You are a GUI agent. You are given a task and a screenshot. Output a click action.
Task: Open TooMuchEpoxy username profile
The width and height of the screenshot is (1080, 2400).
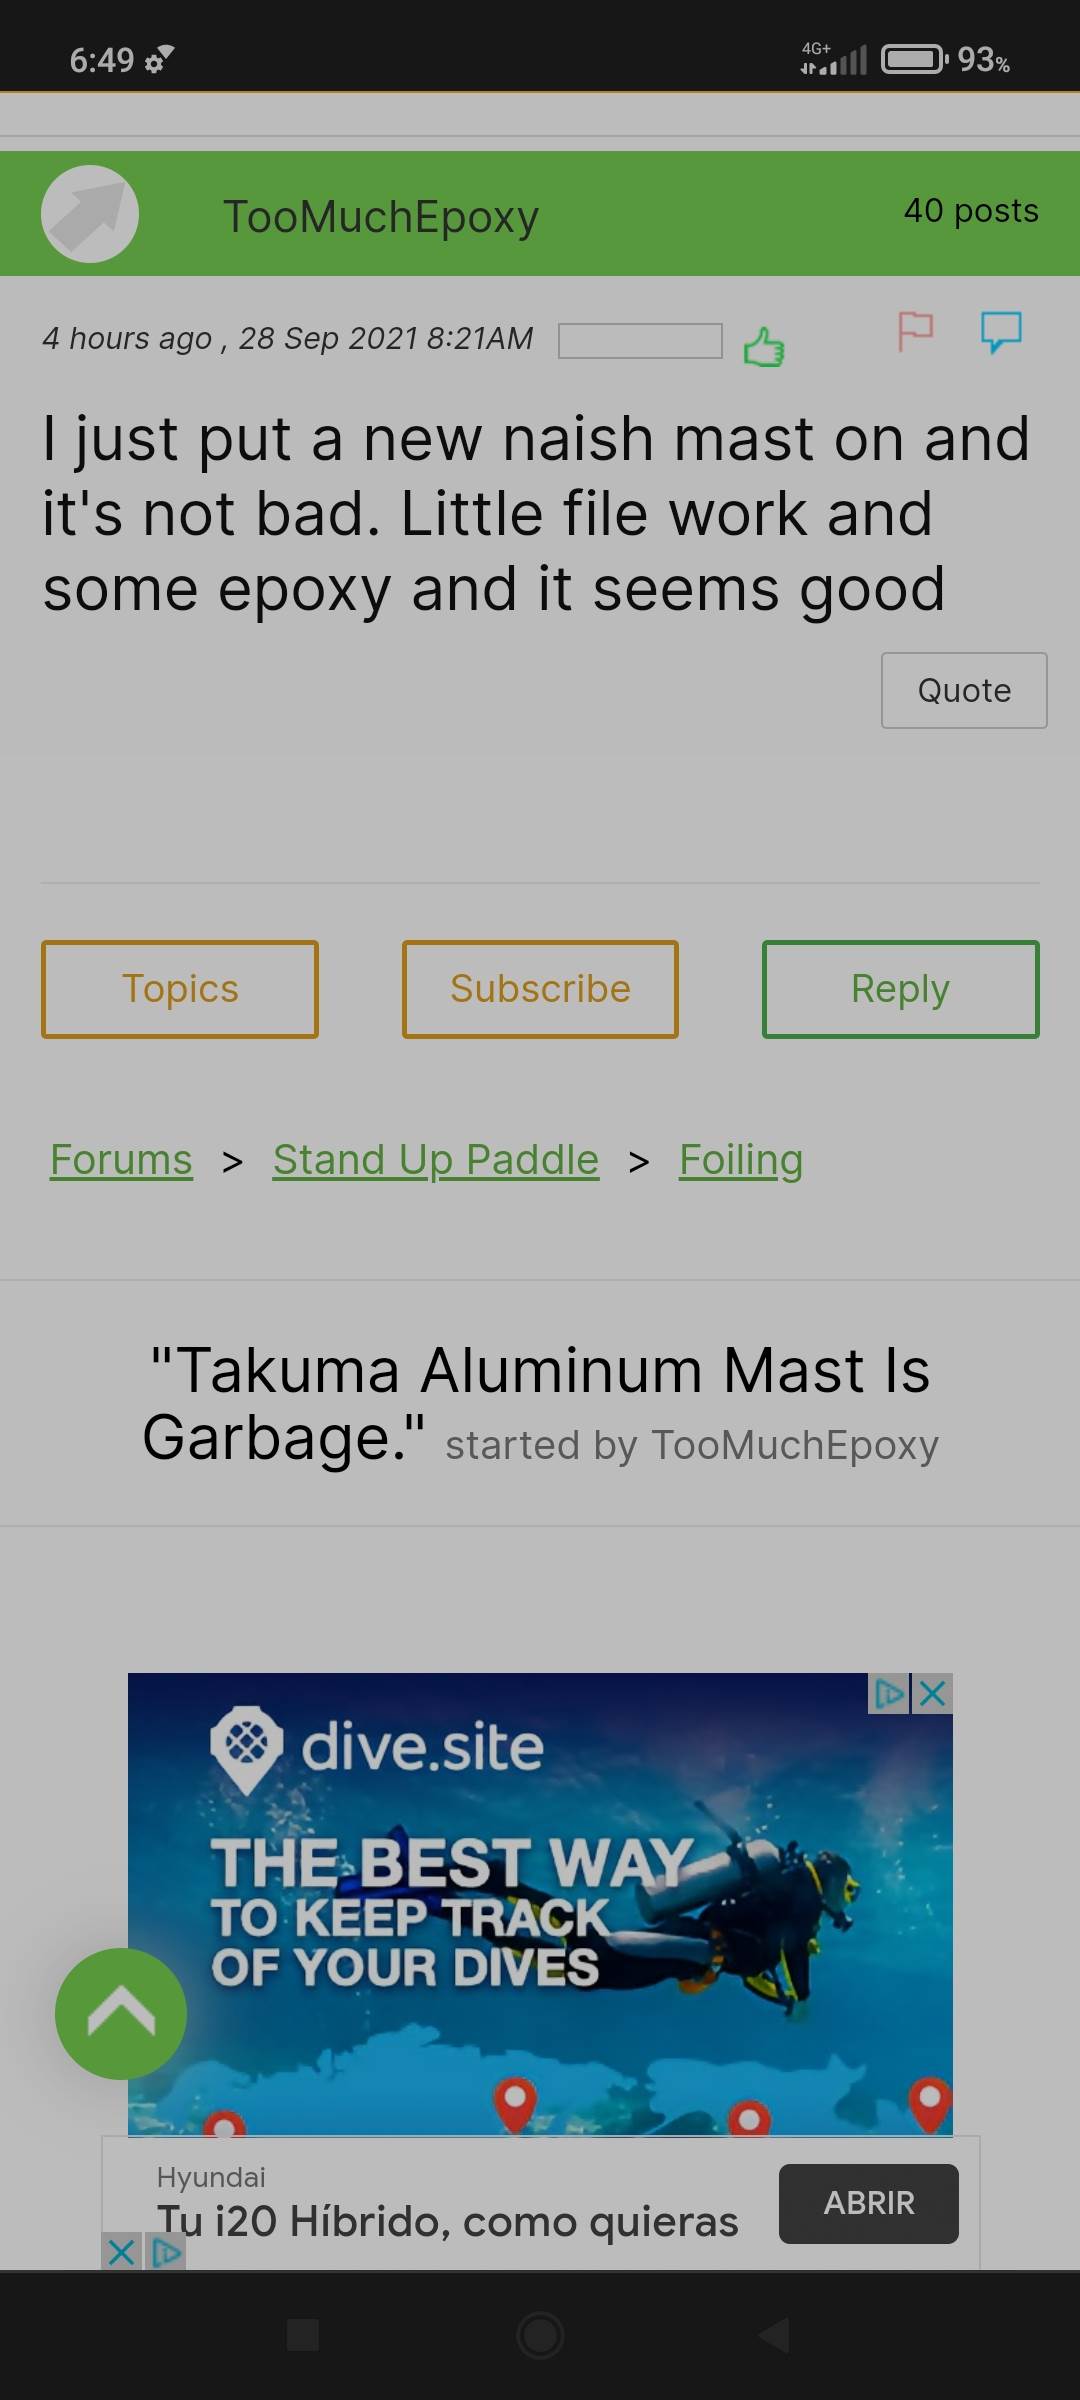click(381, 217)
